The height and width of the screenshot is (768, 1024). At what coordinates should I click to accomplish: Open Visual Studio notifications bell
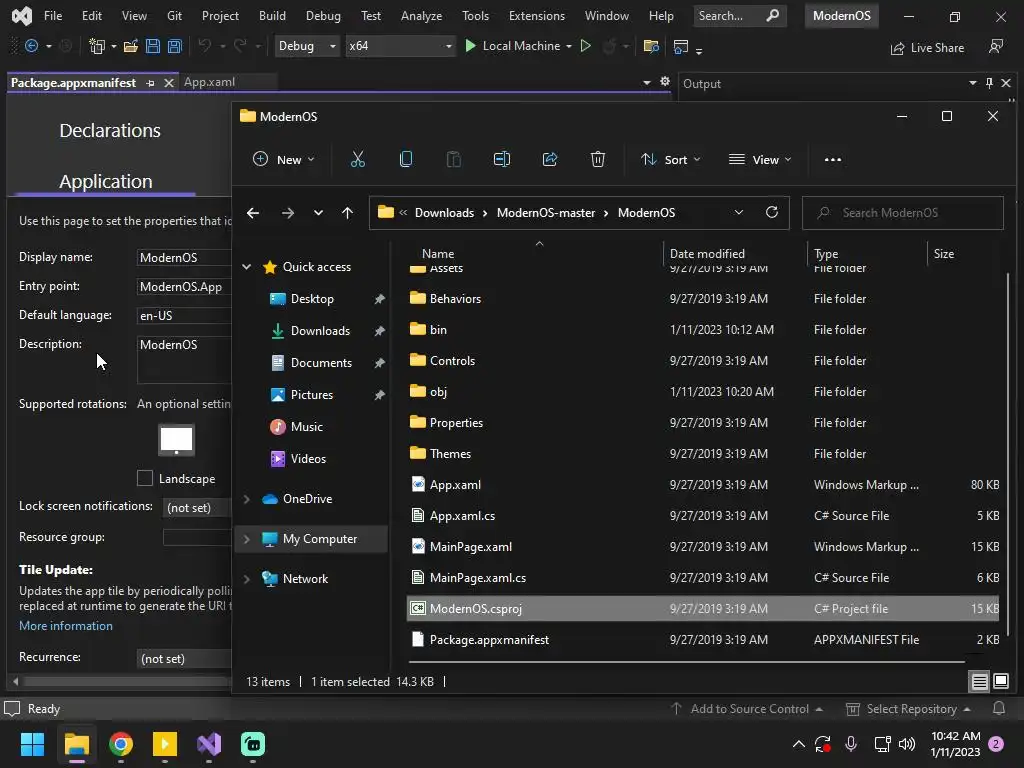pyautogui.click(x=999, y=709)
